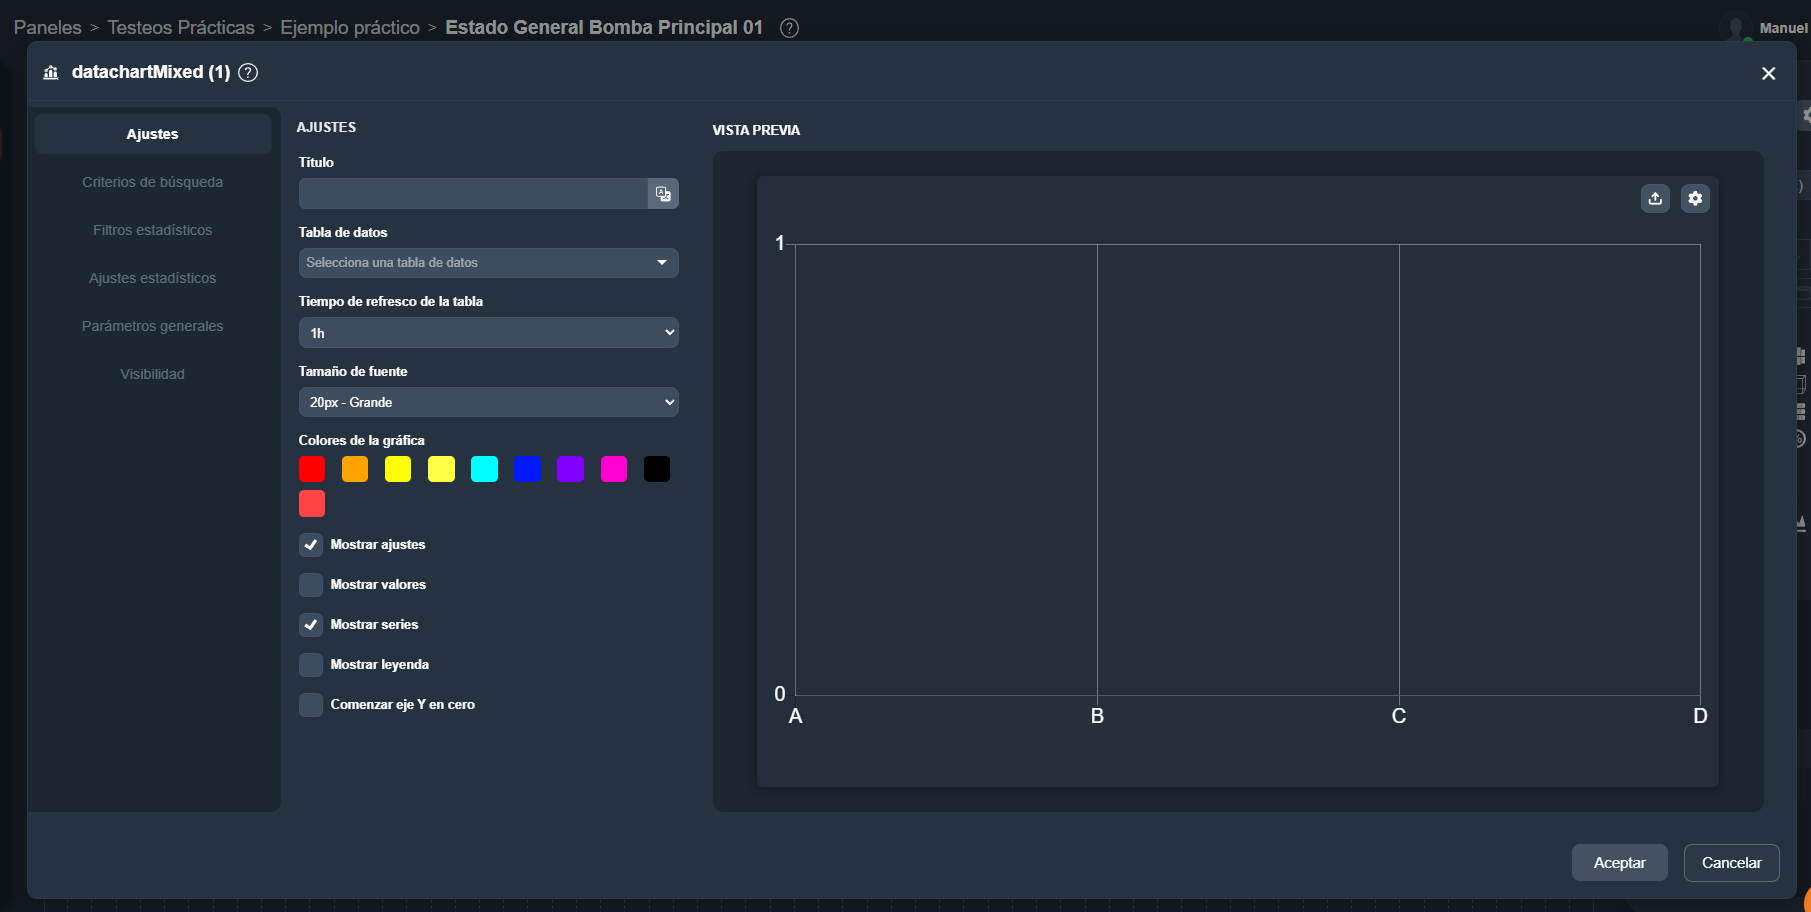Expand the Tiempo de refresco dropdown
Image resolution: width=1811 pixels, height=912 pixels.
point(488,333)
